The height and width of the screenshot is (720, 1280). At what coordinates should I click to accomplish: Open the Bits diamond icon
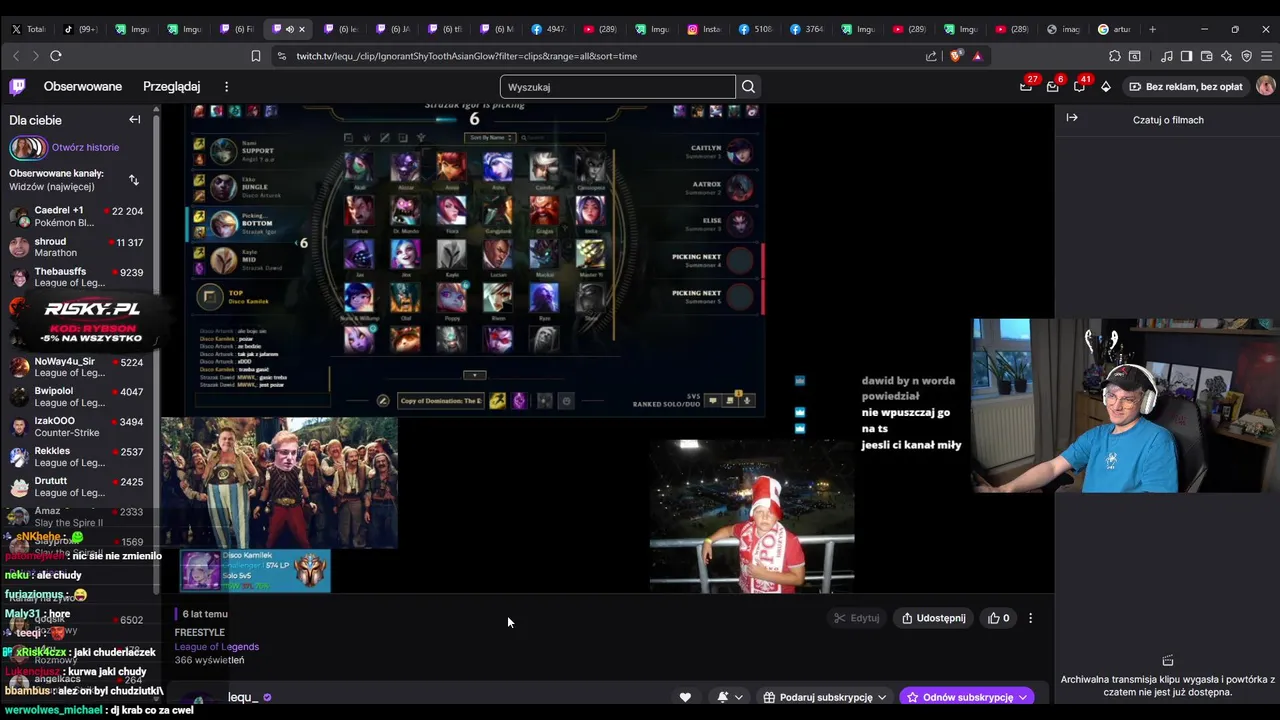point(1106,87)
